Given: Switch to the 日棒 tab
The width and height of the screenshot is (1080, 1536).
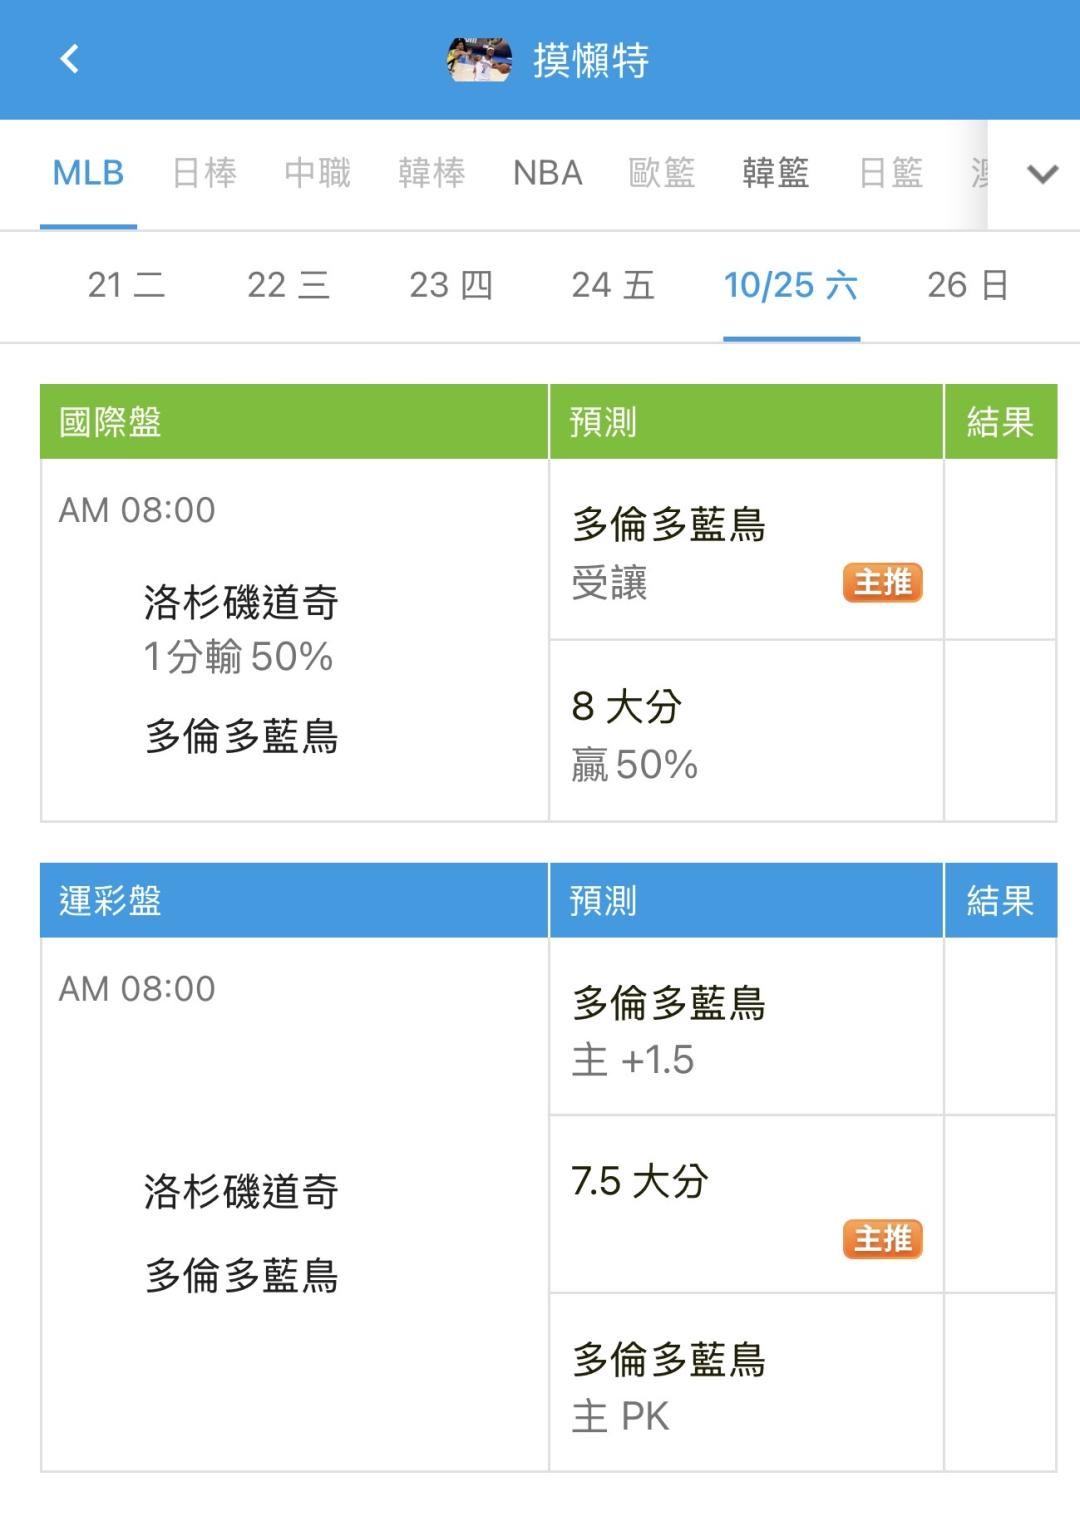Looking at the screenshot, I should [x=204, y=173].
